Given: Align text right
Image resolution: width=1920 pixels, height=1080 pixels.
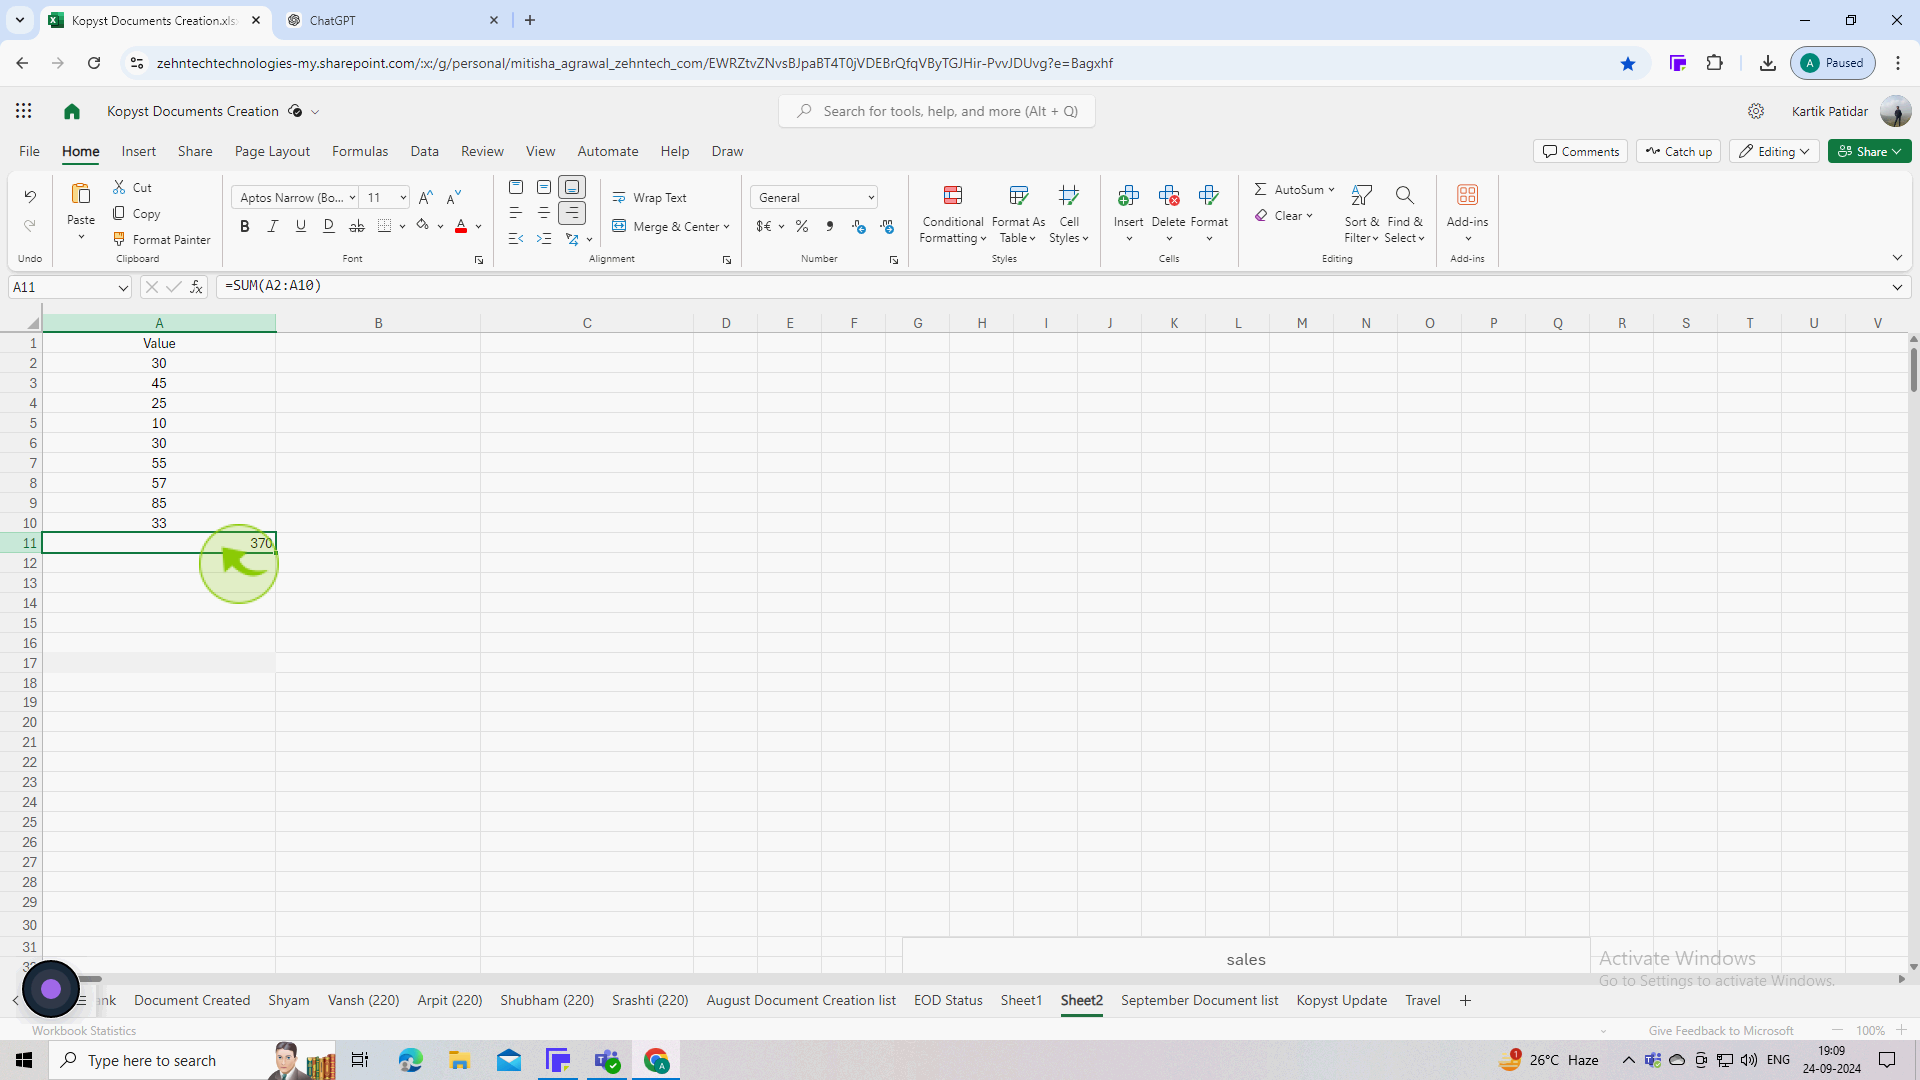Looking at the screenshot, I should coord(572,213).
